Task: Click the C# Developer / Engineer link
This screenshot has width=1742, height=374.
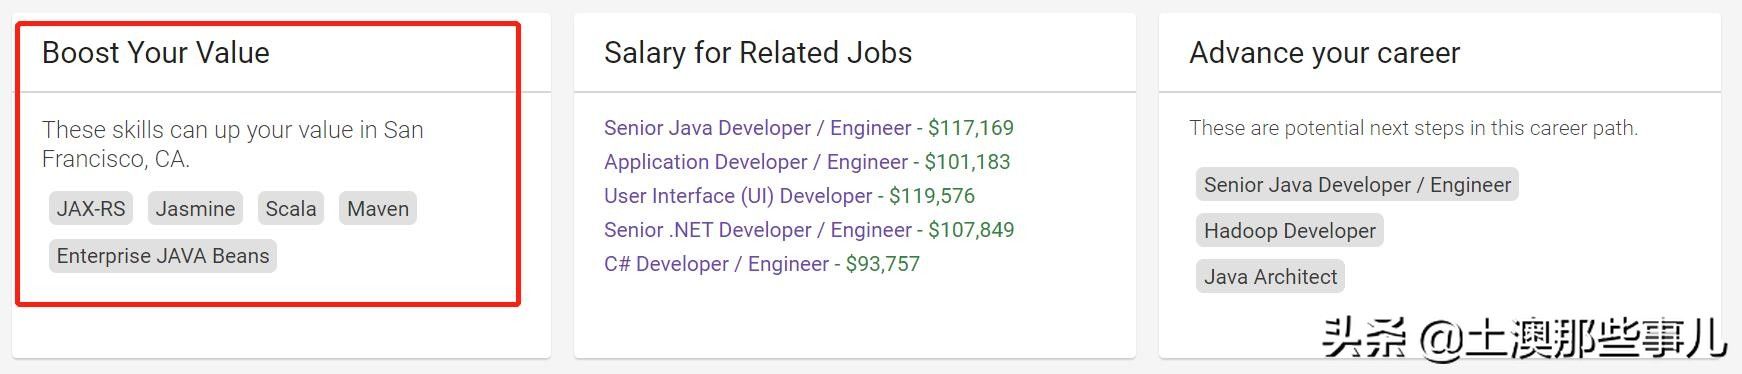Action: (716, 264)
